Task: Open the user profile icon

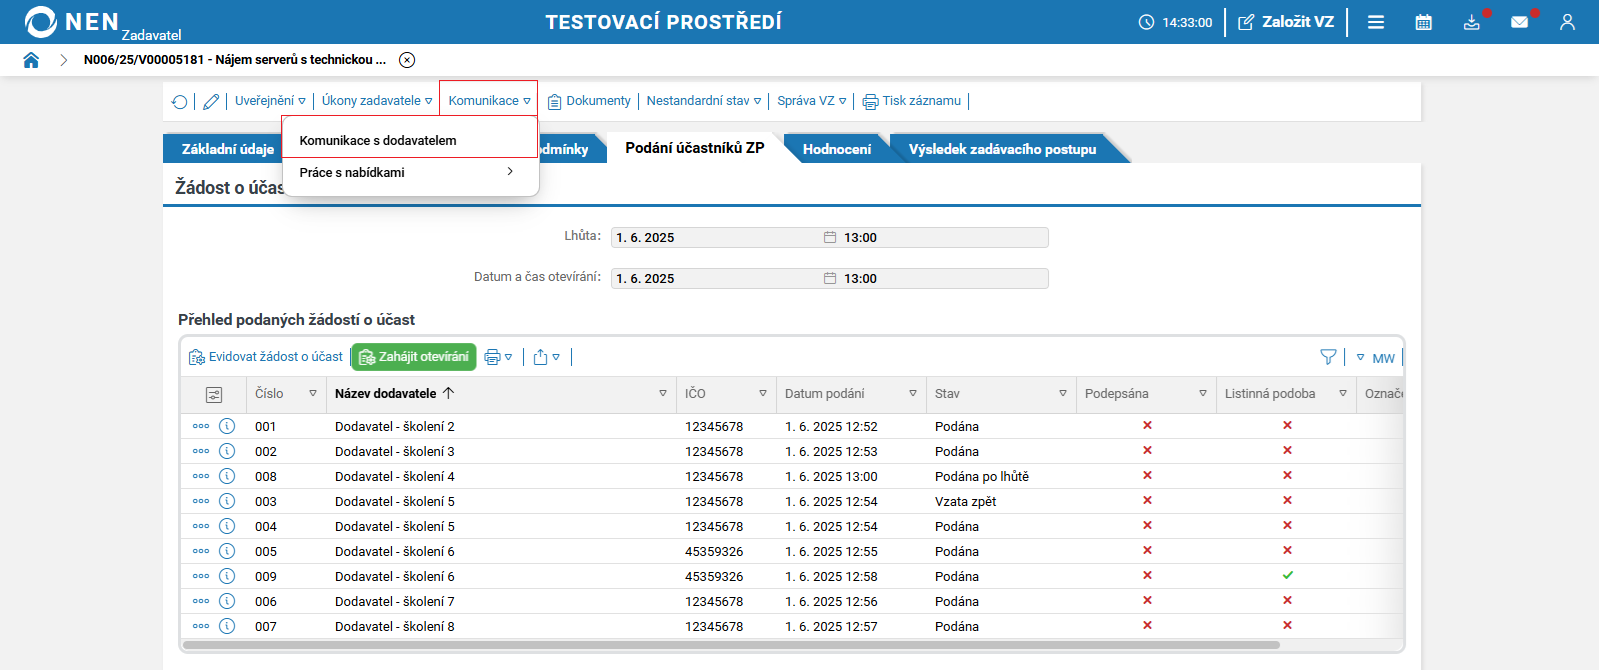Action: [x=1567, y=22]
